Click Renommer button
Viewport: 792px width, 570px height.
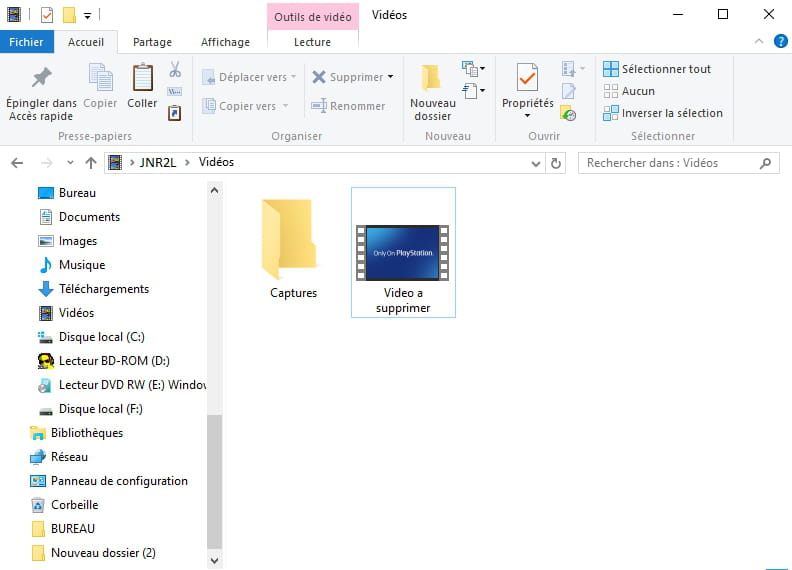348,106
